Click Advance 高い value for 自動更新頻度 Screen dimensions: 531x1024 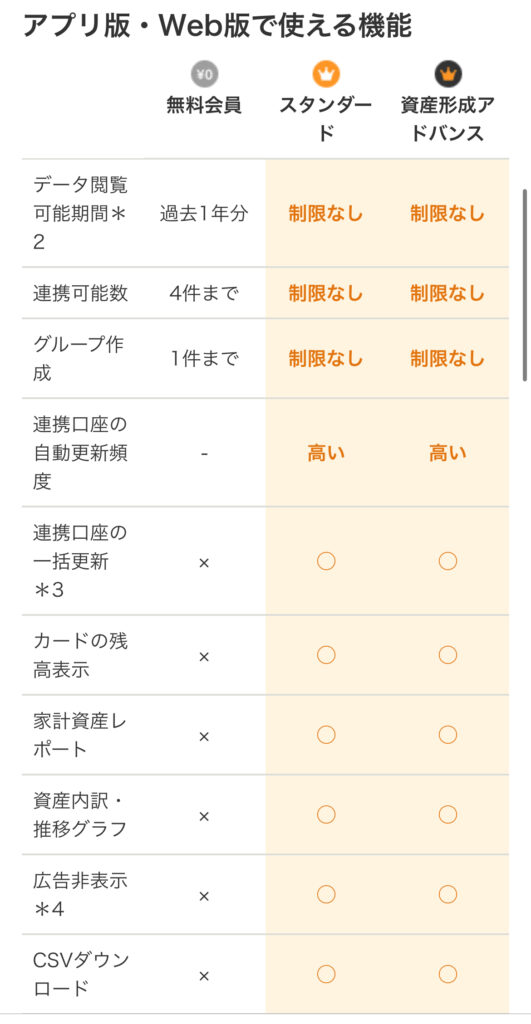(447, 453)
